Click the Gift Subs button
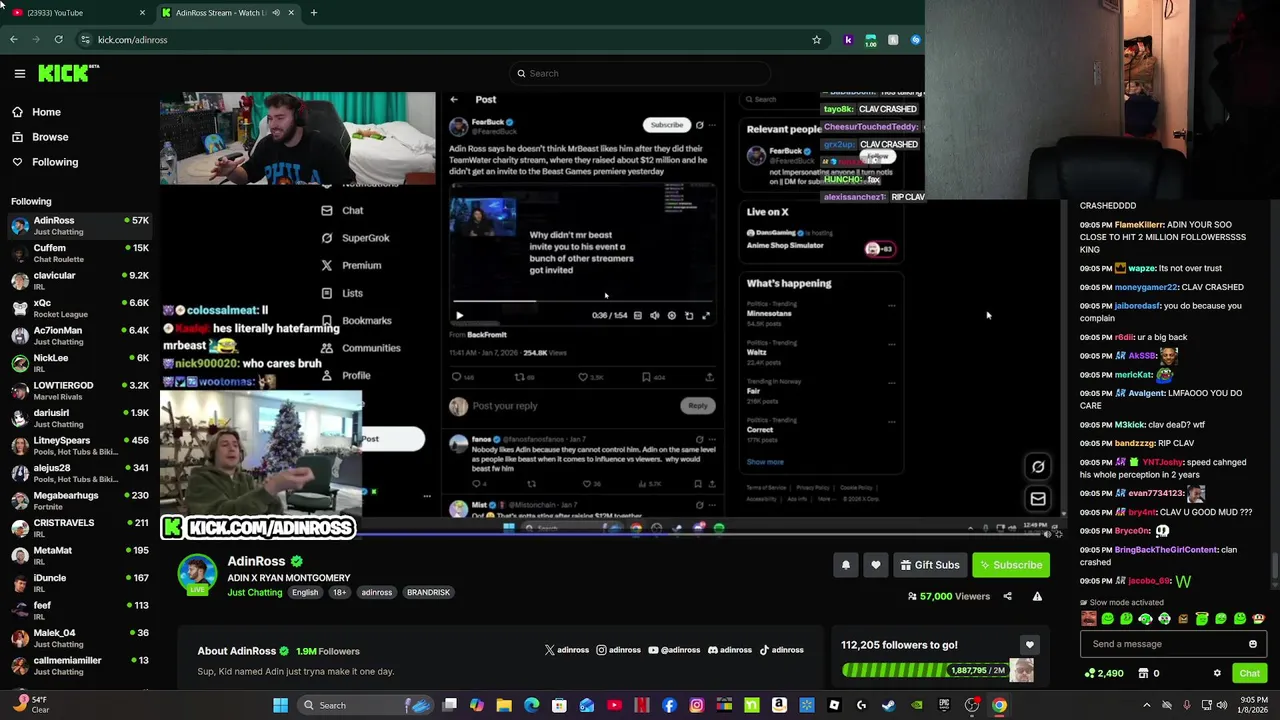The height and width of the screenshot is (720, 1280). pyautogui.click(x=930, y=565)
